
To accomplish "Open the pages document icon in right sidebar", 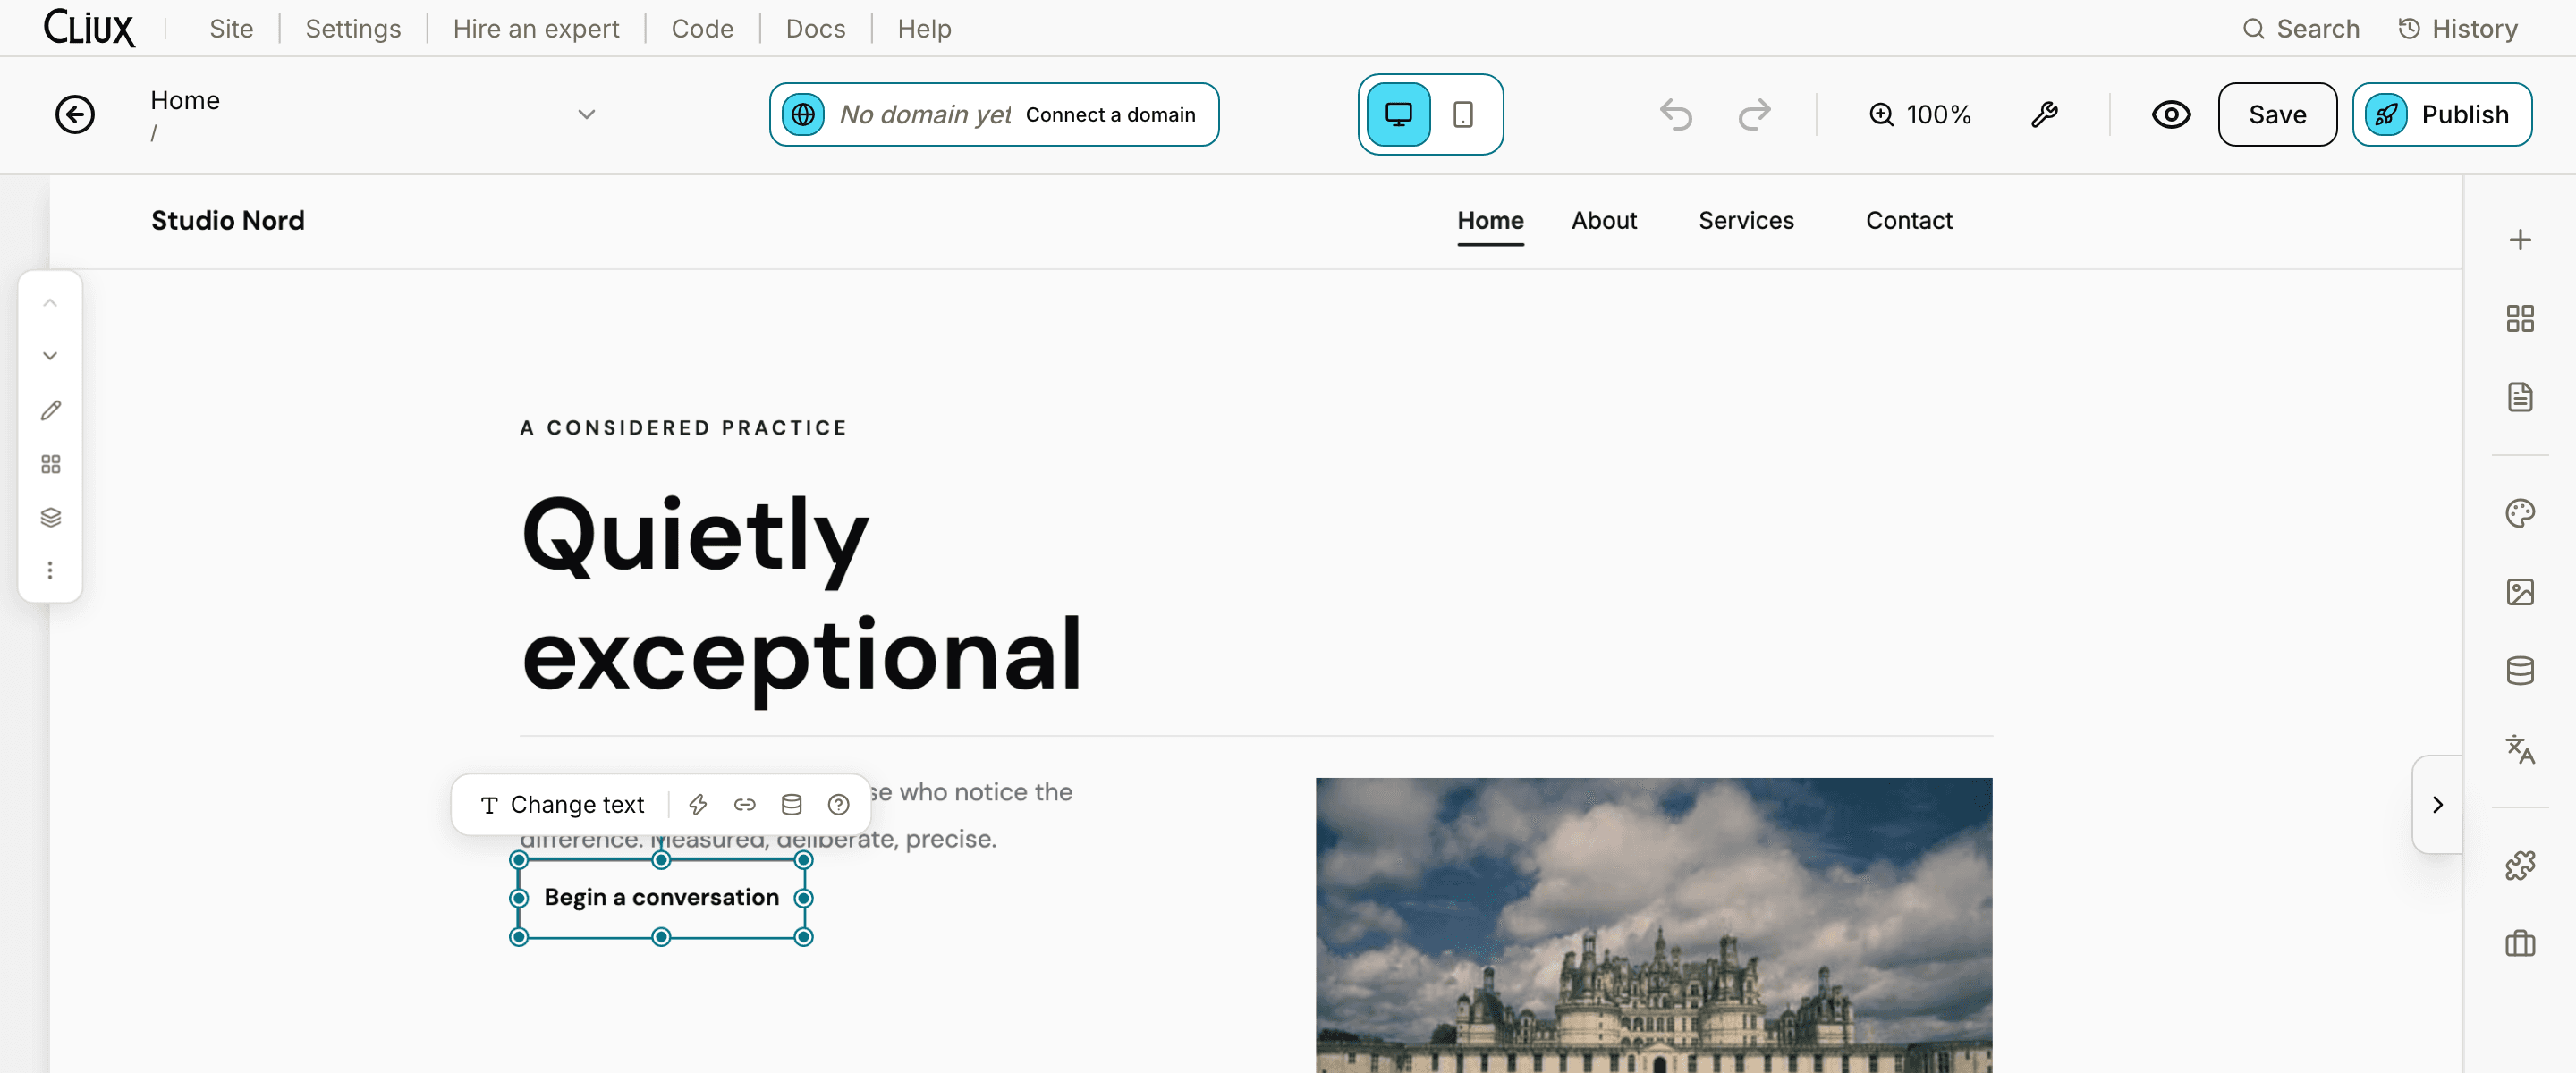I will click(x=2519, y=397).
